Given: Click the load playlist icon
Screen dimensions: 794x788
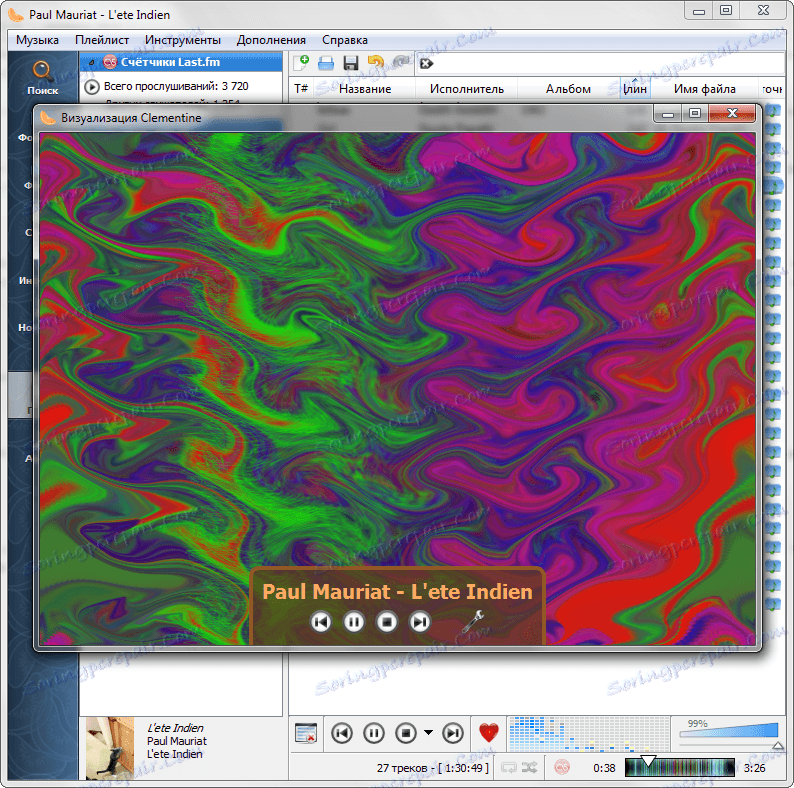Looking at the screenshot, I should coord(326,63).
